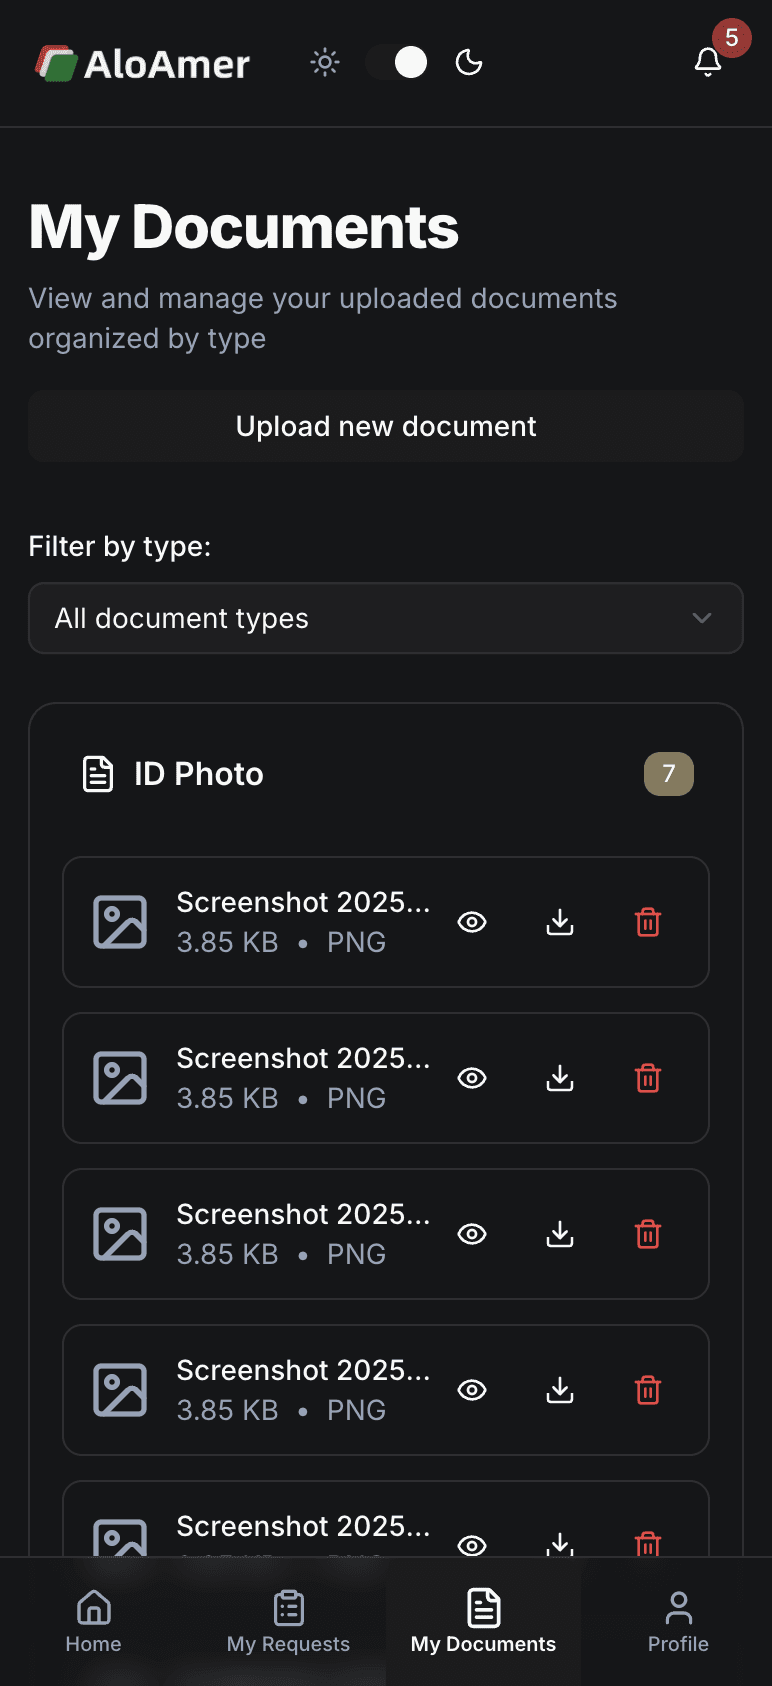Open My Requests tab

click(289, 1622)
